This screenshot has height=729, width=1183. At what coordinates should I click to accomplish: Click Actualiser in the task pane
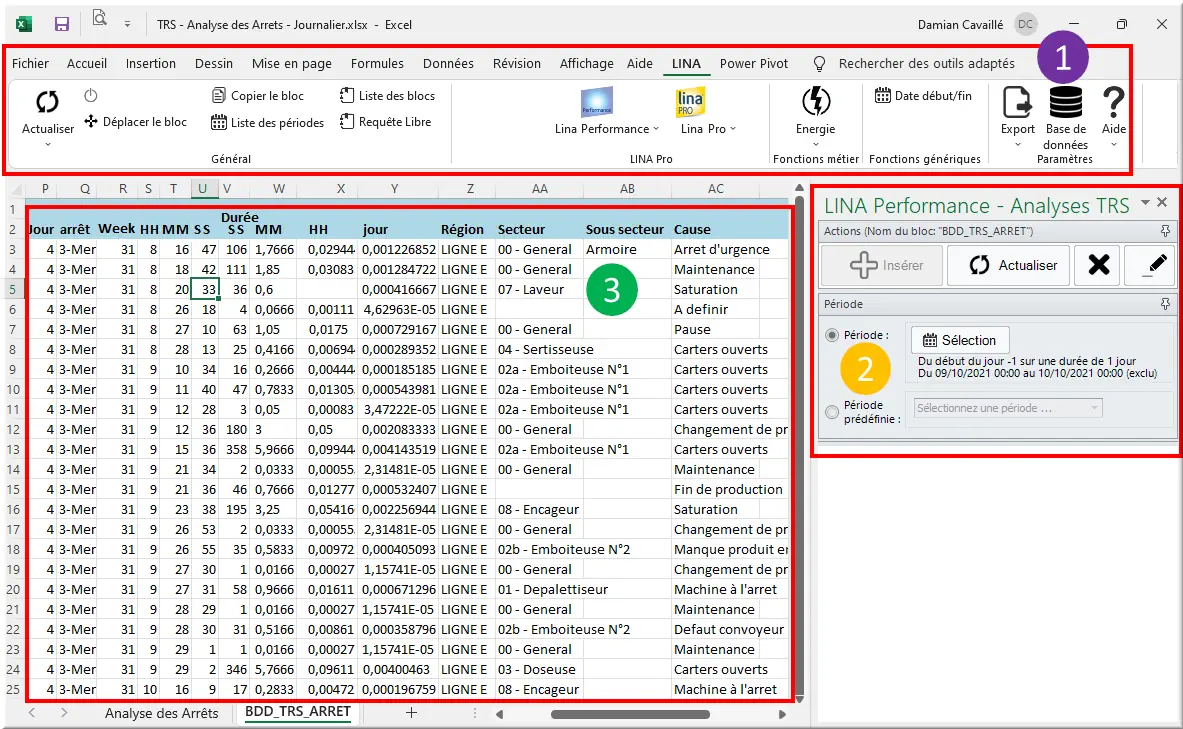(x=1008, y=265)
